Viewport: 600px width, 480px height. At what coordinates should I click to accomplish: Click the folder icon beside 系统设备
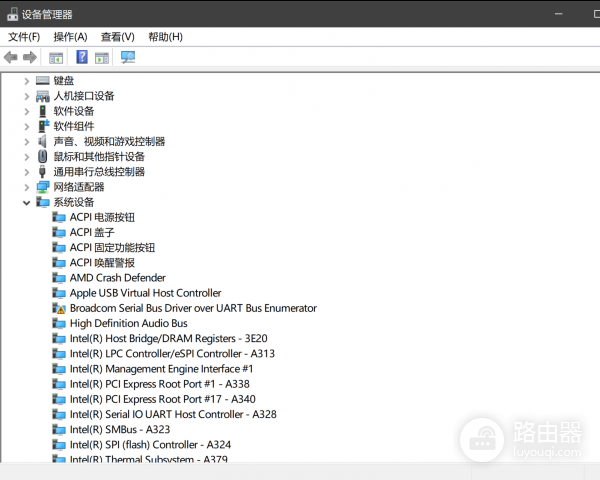43,202
